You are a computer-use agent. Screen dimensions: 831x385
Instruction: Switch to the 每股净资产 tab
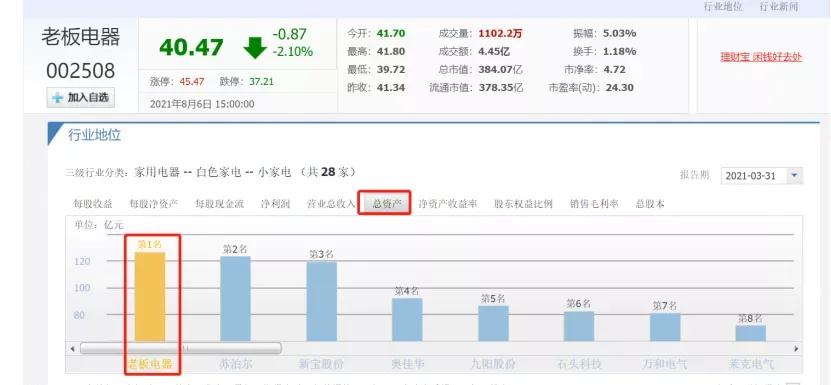point(154,204)
